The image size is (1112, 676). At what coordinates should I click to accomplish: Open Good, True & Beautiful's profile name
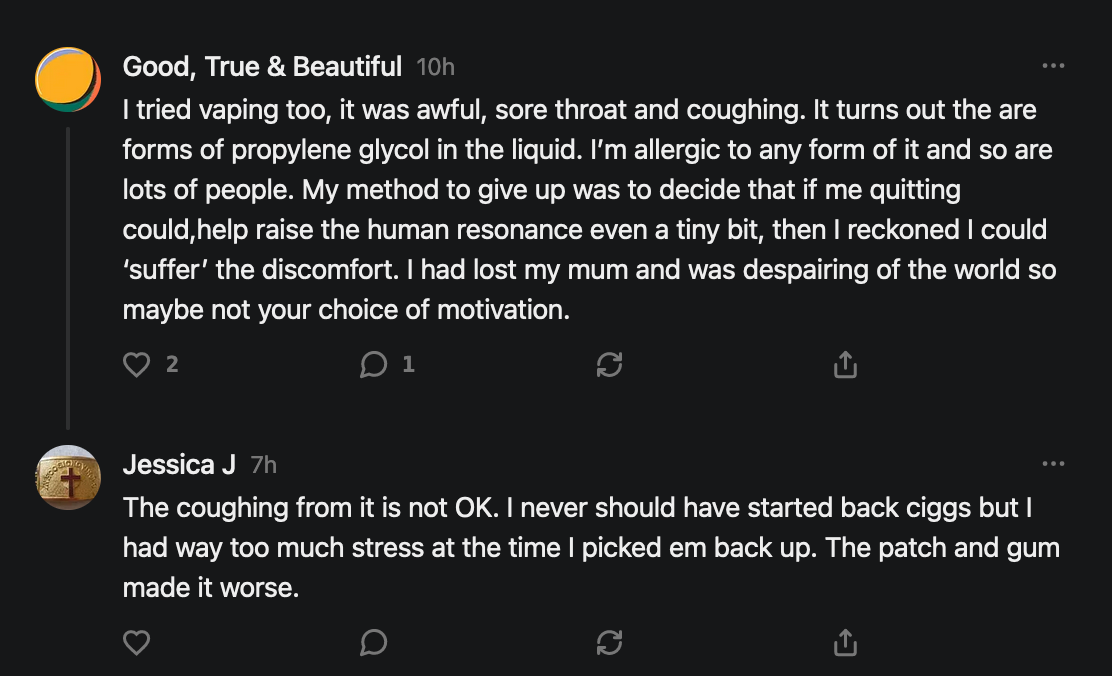(262, 67)
